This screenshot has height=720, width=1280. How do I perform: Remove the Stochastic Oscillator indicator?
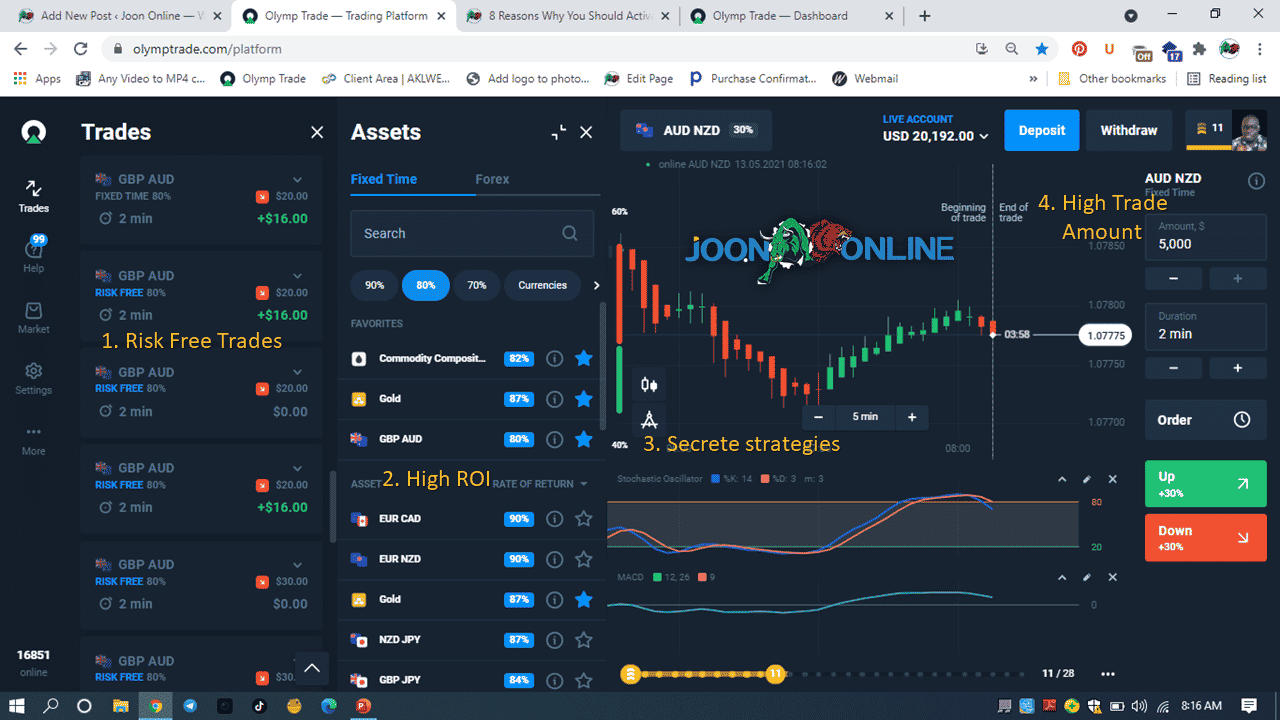(1112, 479)
